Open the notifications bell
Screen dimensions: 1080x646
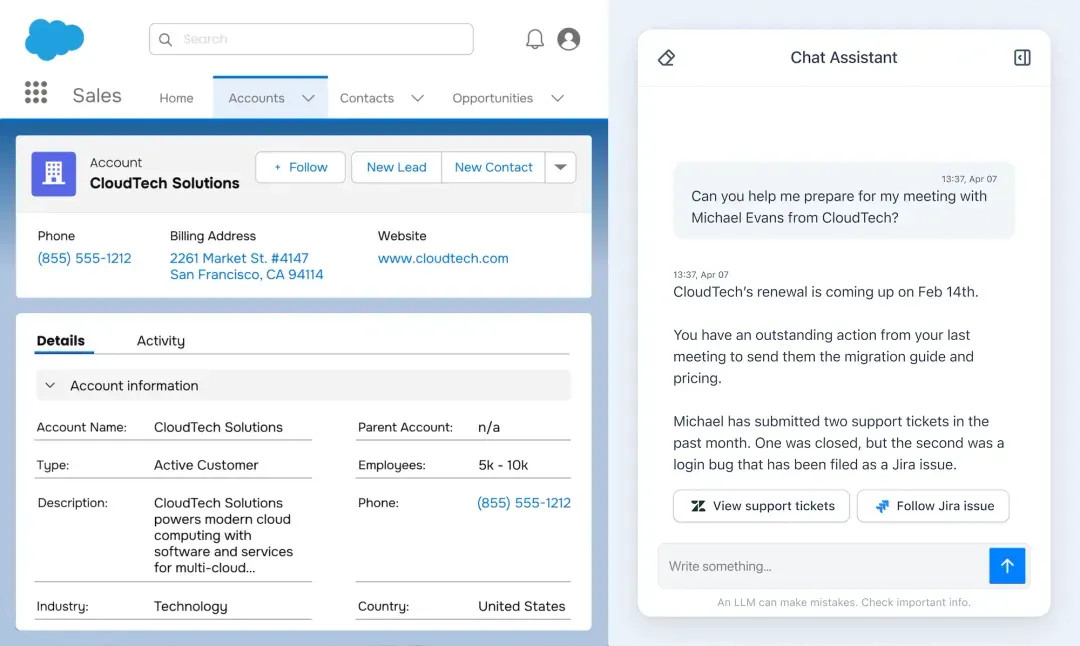pos(535,39)
